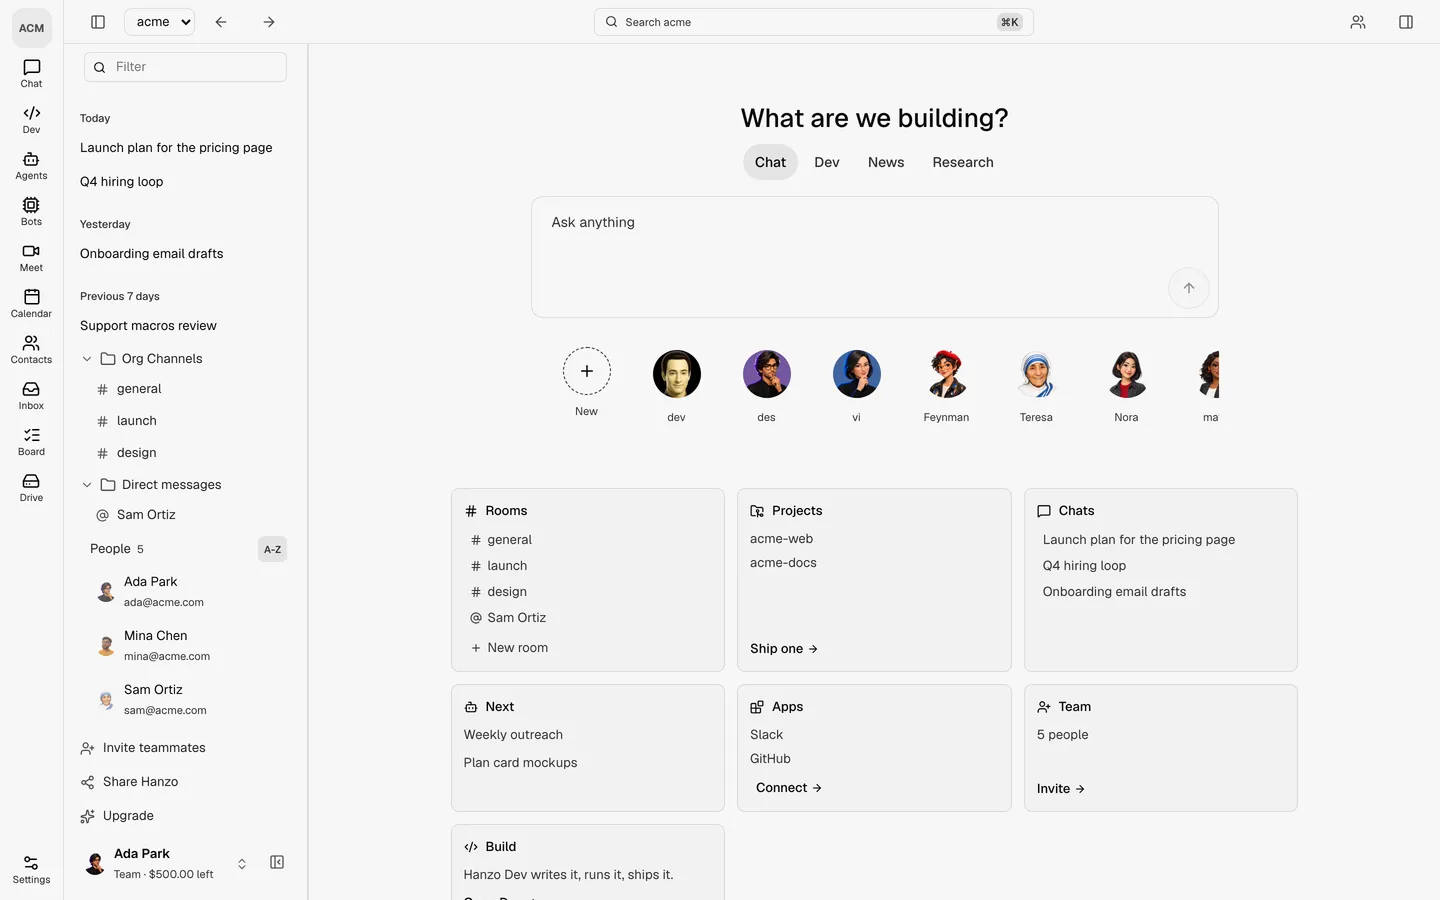1440x900 pixels.
Task: Open the Chat section in left rail
Action: [x=31, y=74]
